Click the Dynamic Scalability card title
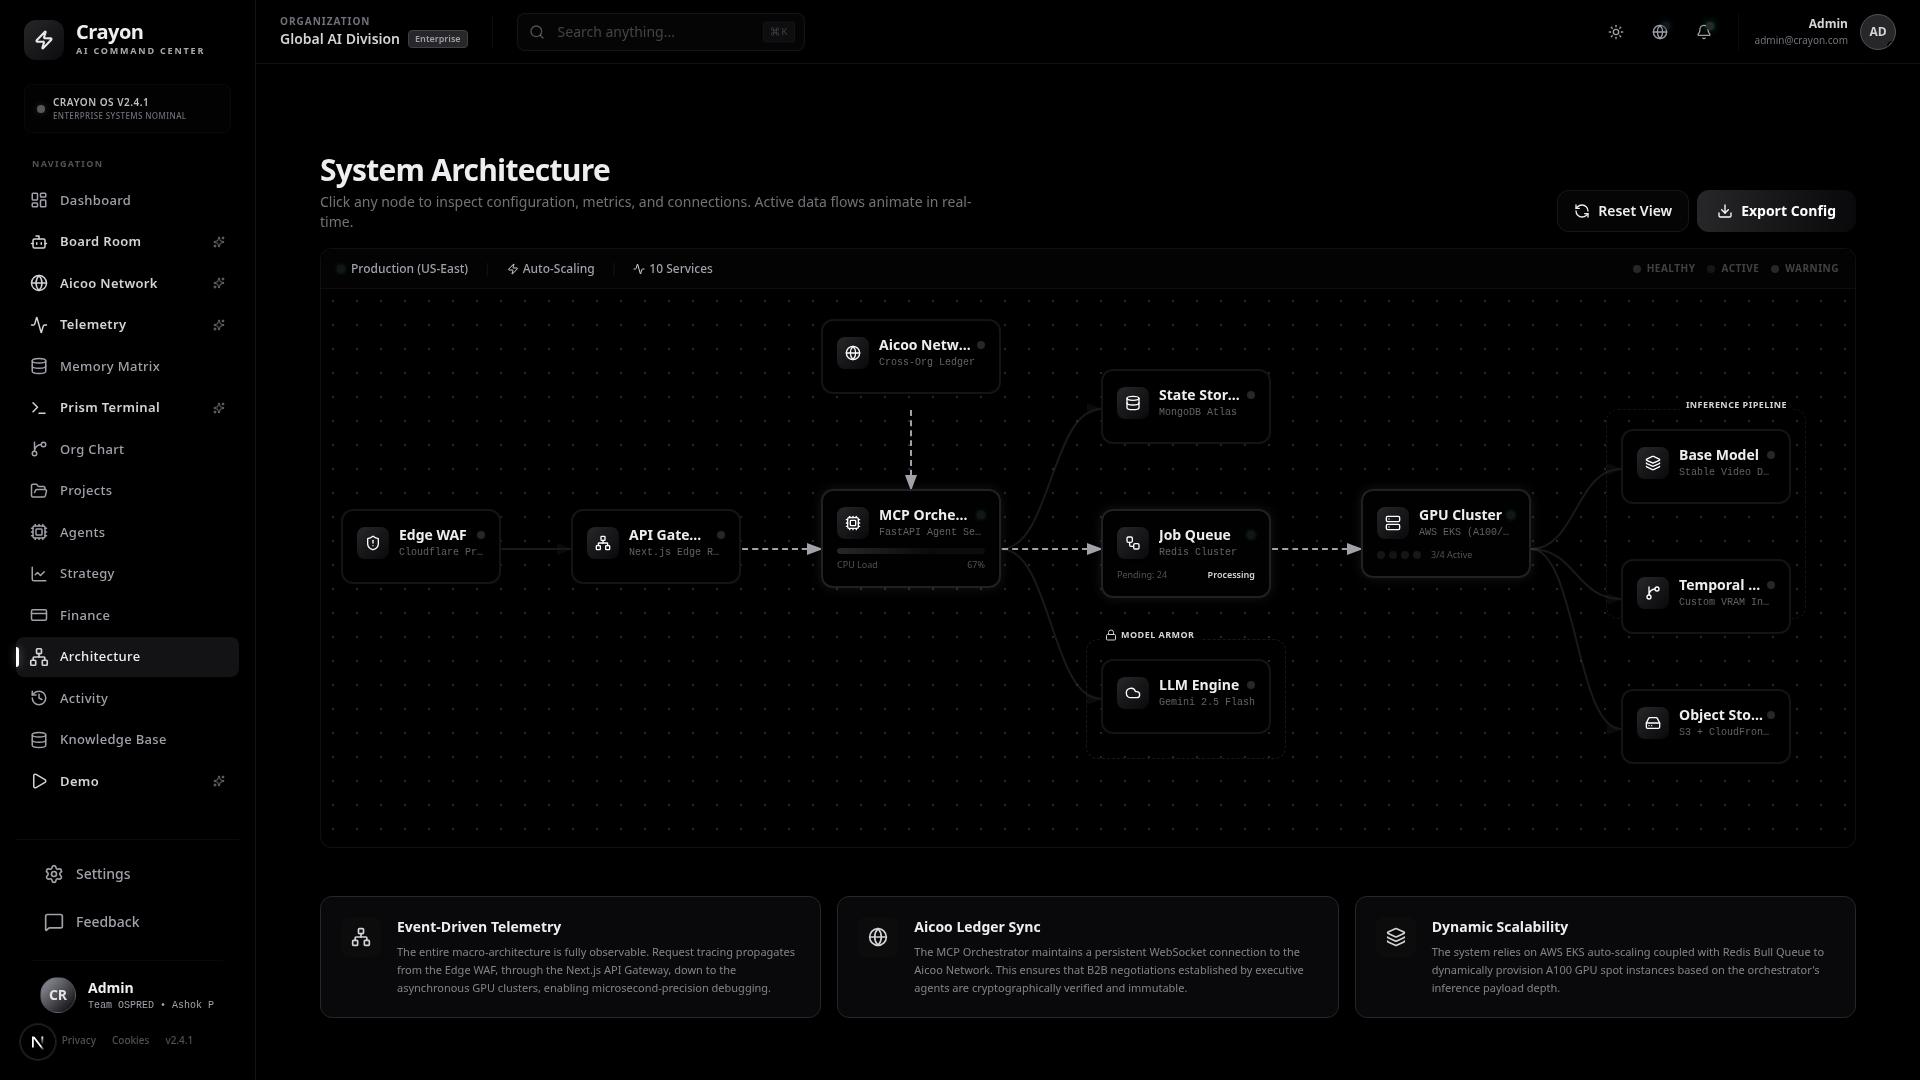1920x1080 pixels. pos(1500,927)
